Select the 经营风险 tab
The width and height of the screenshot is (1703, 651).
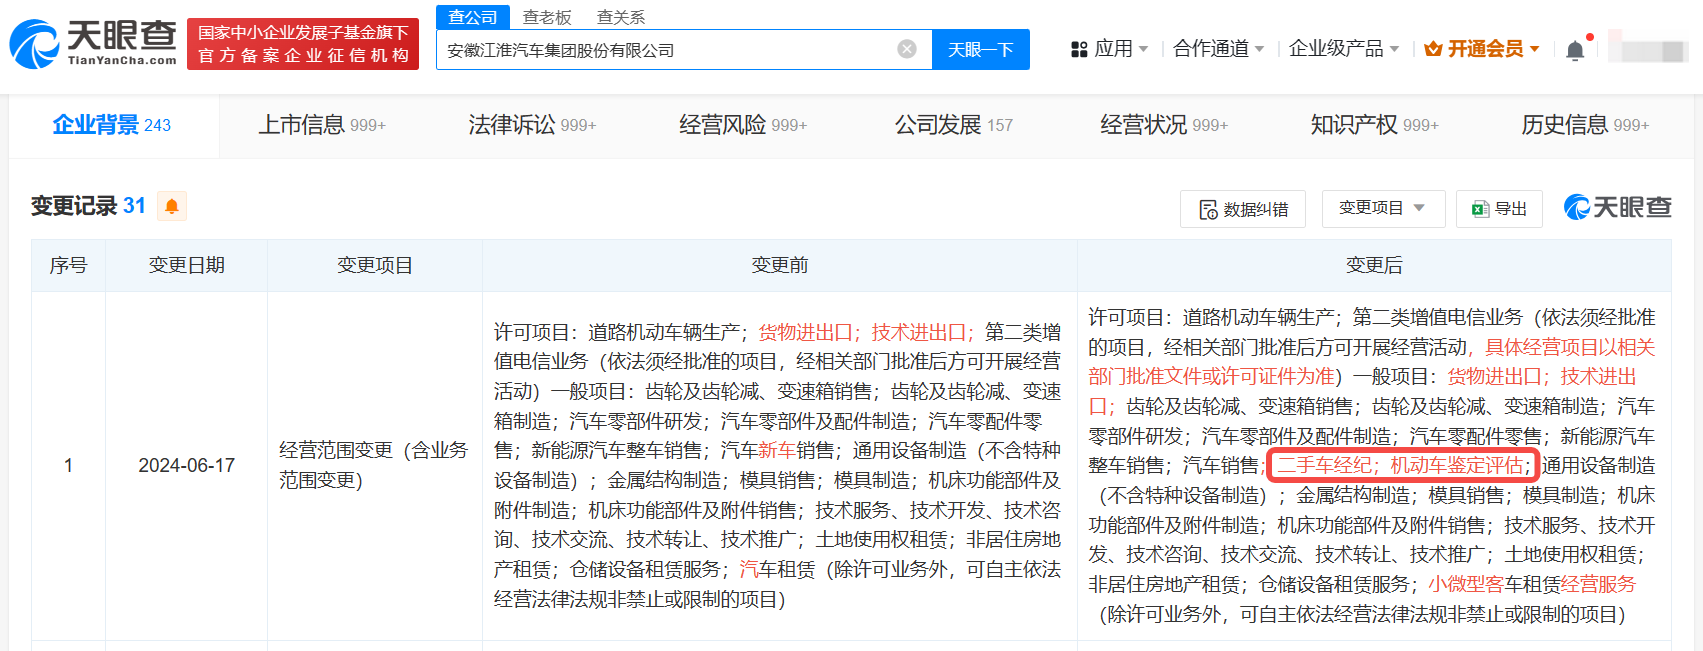pos(743,125)
